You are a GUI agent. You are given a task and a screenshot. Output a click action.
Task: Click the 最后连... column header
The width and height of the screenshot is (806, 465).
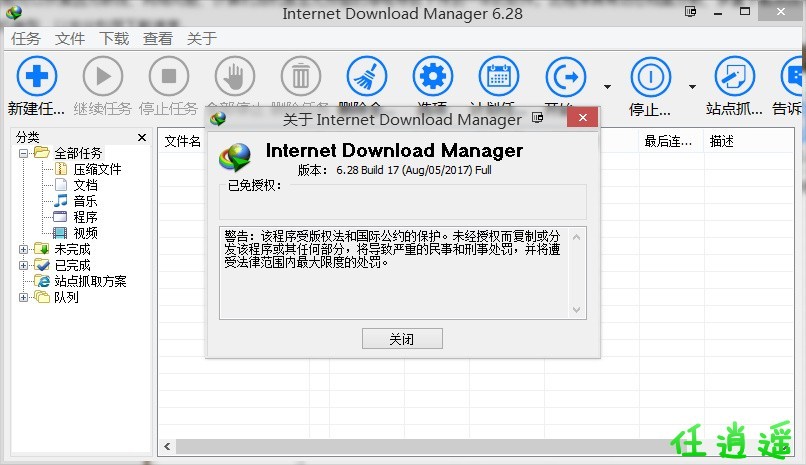pos(671,141)
